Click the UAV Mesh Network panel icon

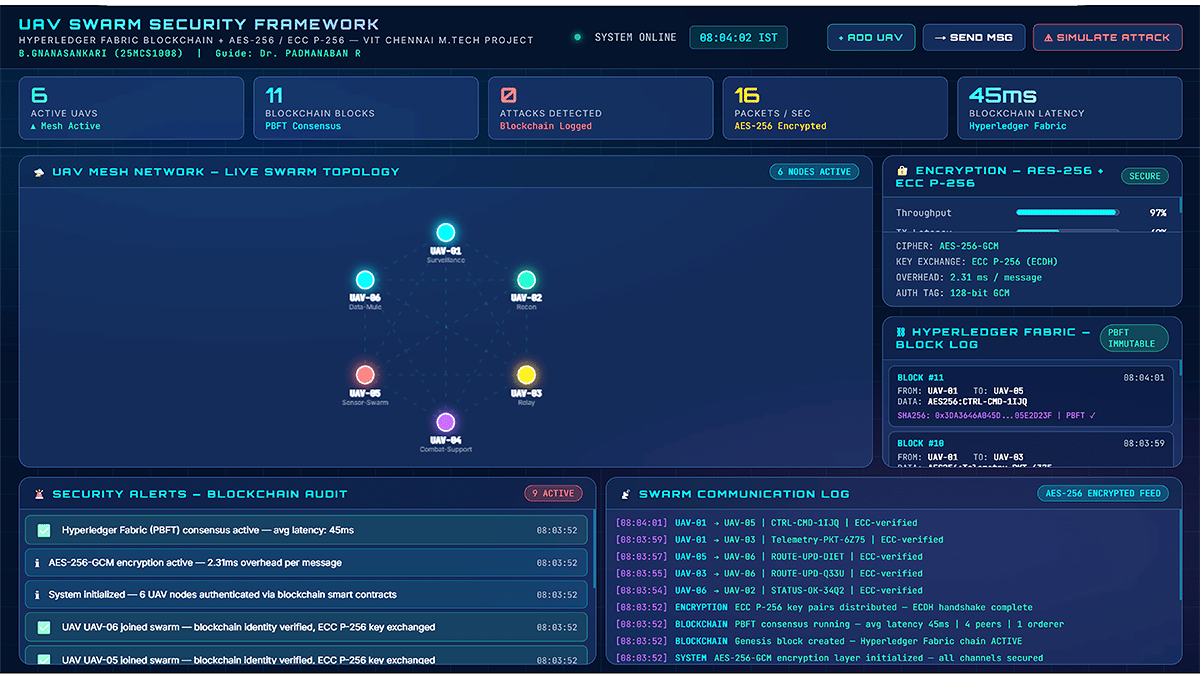[39, 172]
